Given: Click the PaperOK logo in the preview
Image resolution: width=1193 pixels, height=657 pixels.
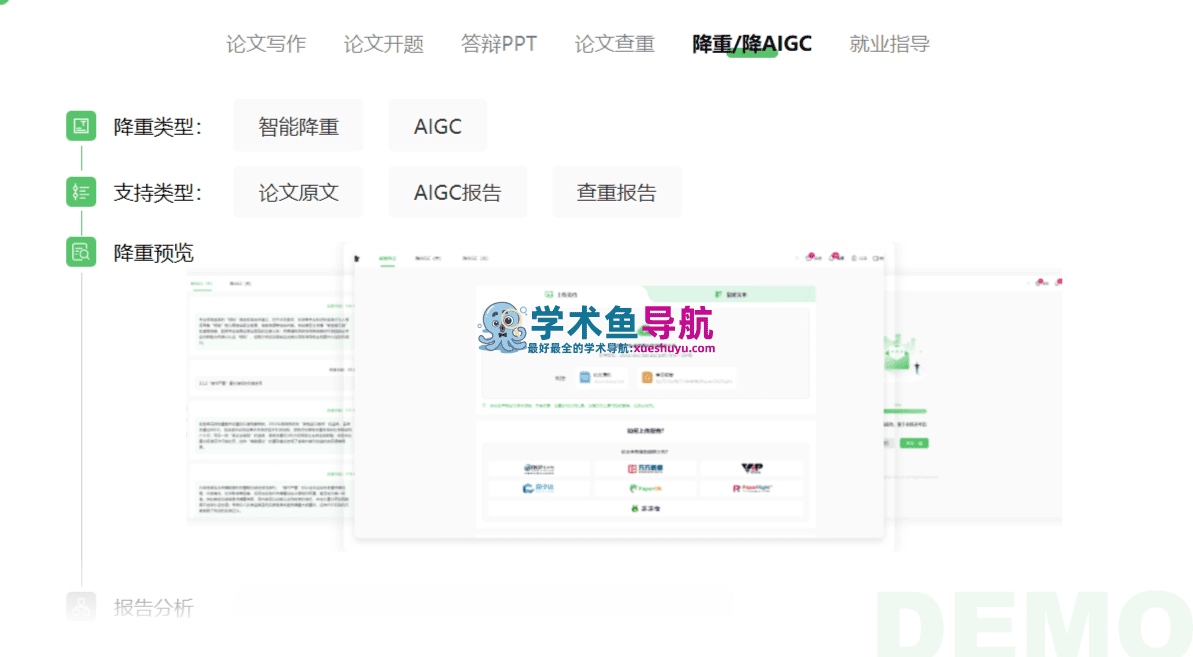Looking at the screenshot, I should pyautogui.click(x=645, y=488).
